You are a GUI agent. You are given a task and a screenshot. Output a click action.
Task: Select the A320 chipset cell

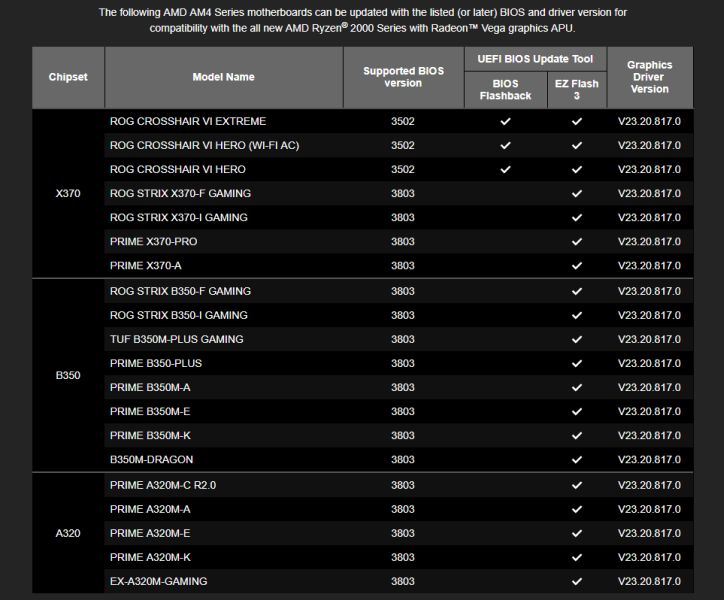[68, 533]
